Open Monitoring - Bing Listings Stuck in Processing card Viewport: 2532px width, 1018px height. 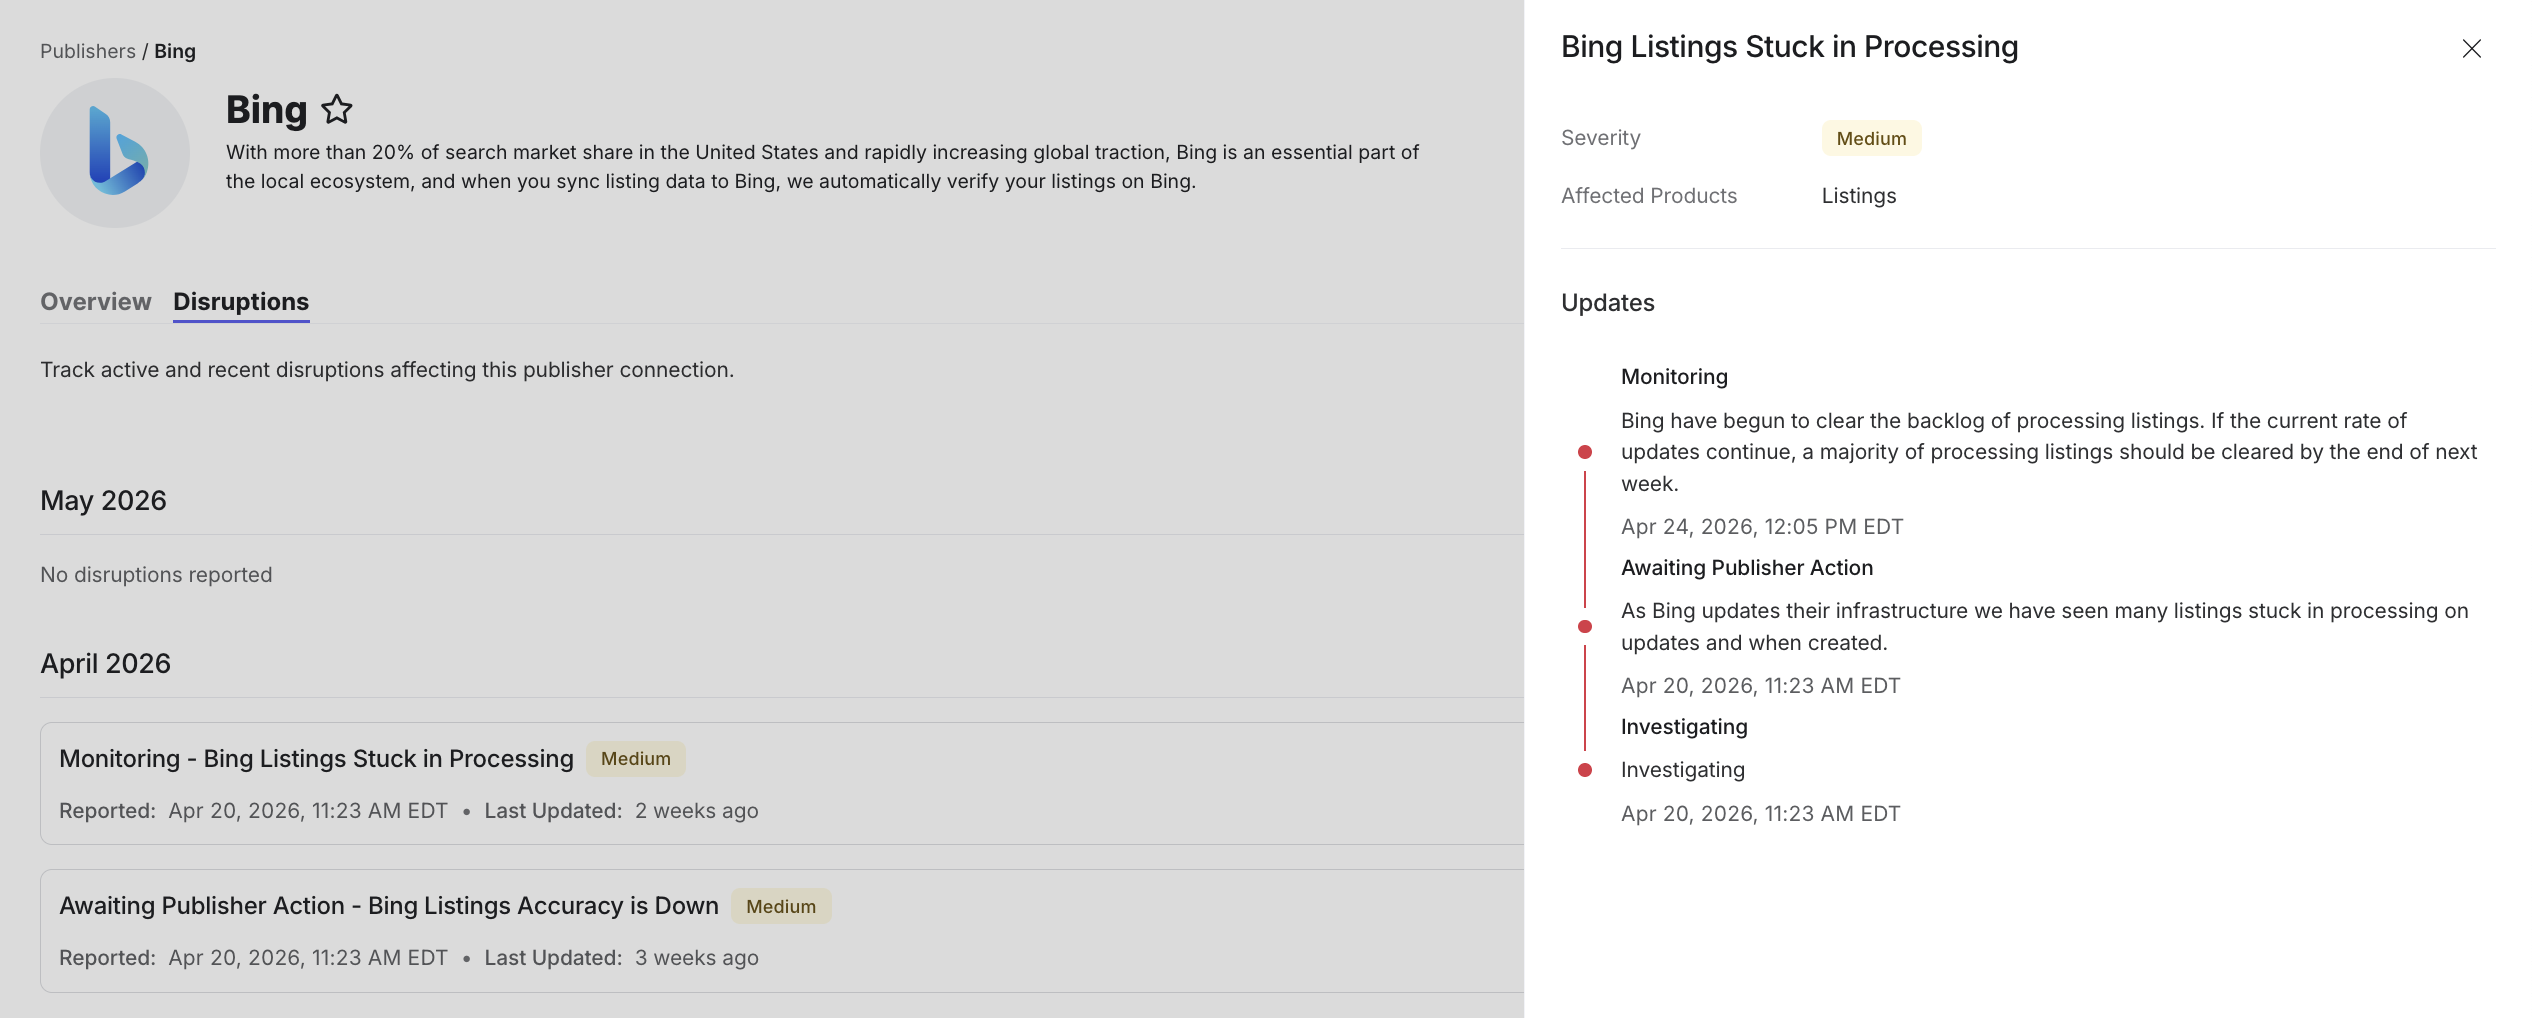pyautogui.click(x=782, y=783)
